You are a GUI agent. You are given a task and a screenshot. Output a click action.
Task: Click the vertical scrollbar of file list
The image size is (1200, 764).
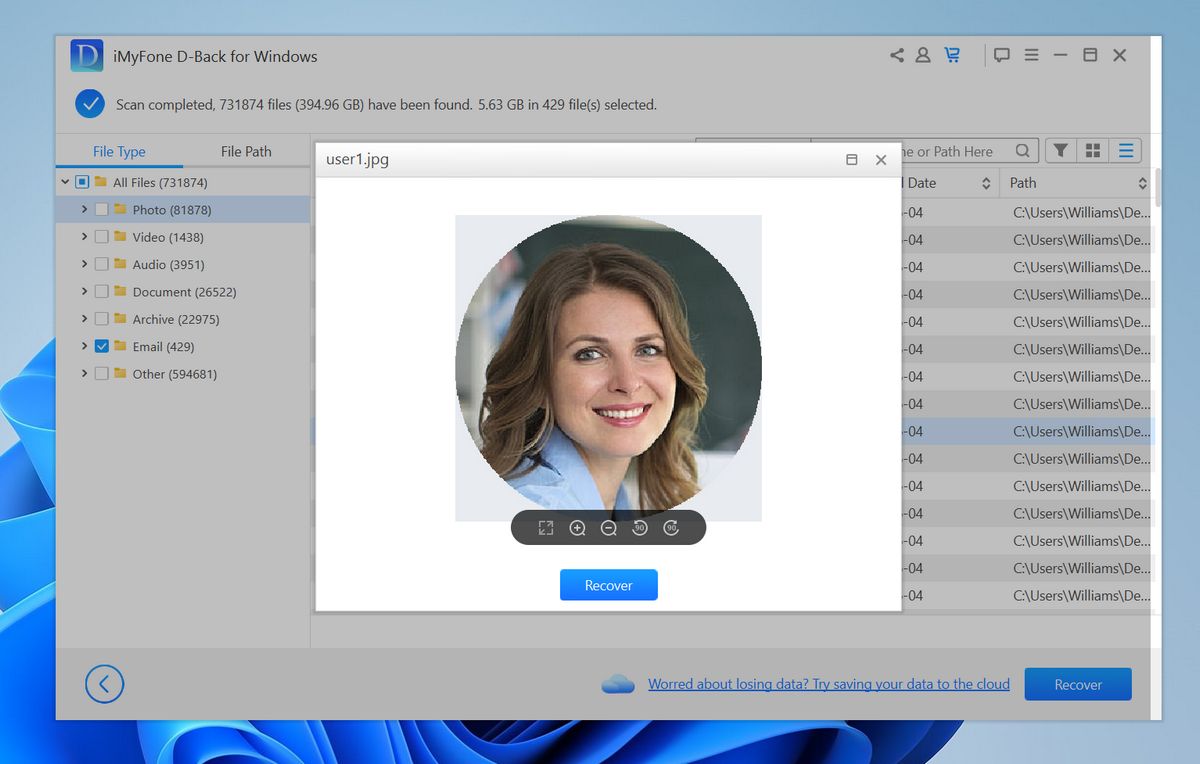[x=1158, y=186]
